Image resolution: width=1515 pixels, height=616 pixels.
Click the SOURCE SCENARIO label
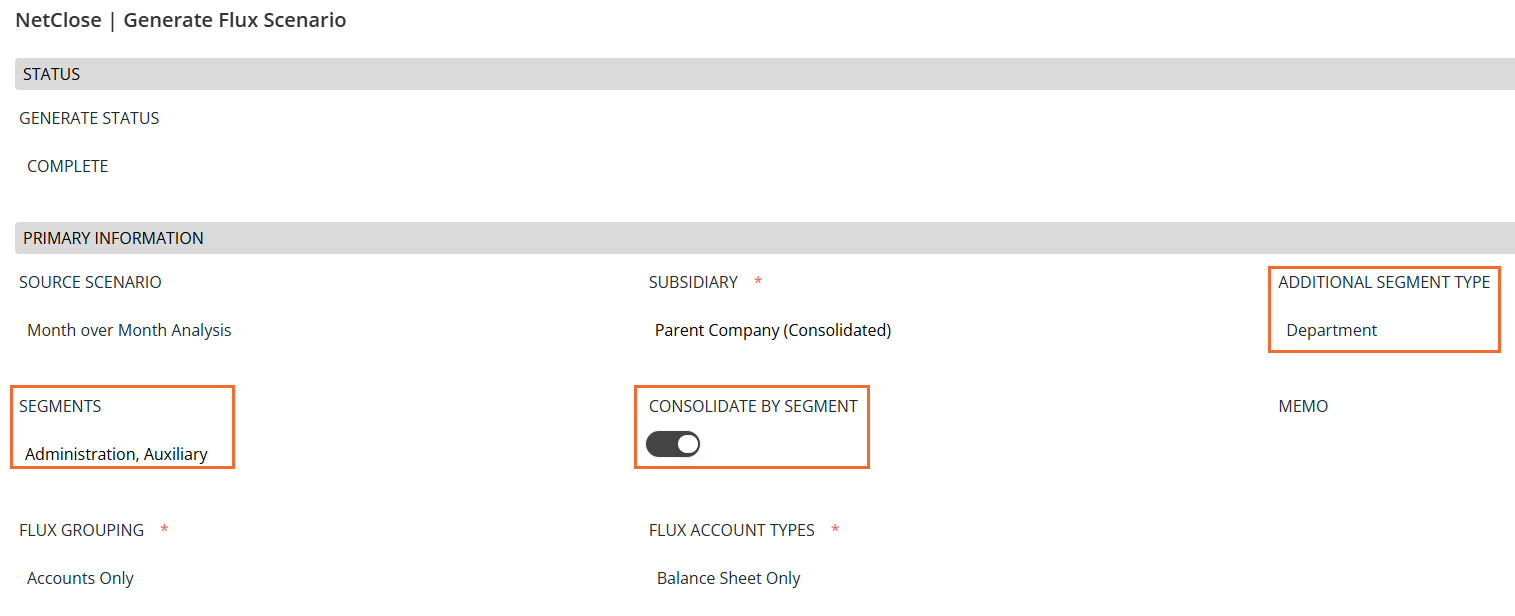pyautogui.click(x=90, y=282)
